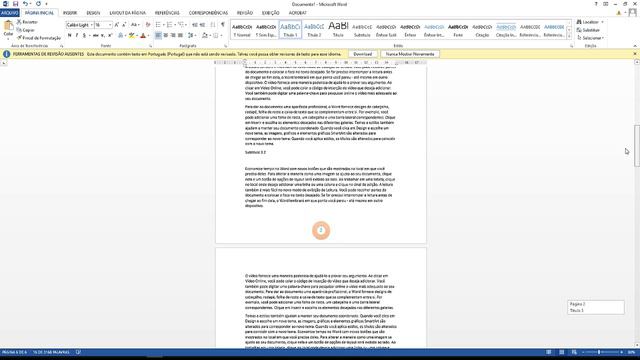Click the red font color button
Viewport: 640px width, 360px height.
click(x=143, y=36)
